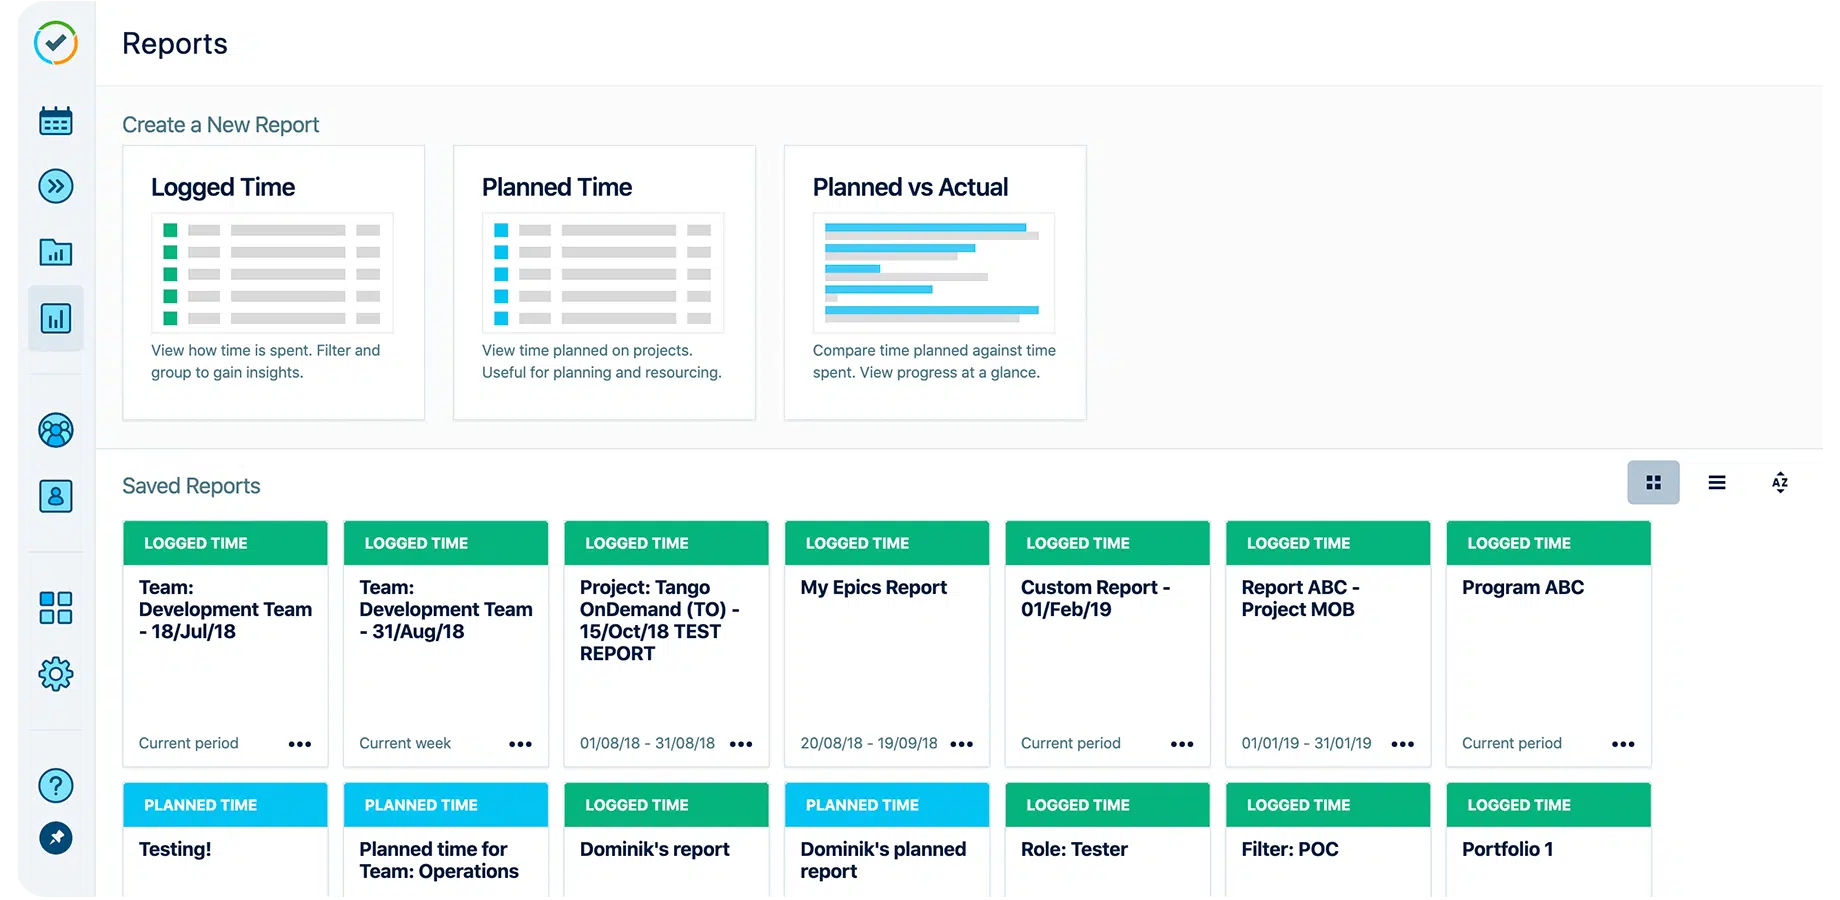Screen dimensions: 1840x900
Task: Click the Help question mark icon
Action: click(56, 785)
